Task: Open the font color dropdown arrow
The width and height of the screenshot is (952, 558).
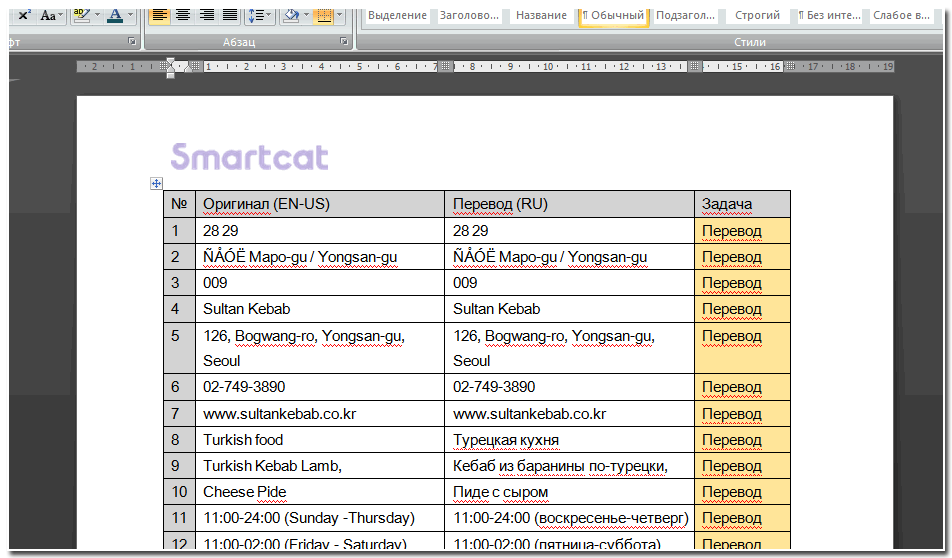Action: [x=132, y=15]
